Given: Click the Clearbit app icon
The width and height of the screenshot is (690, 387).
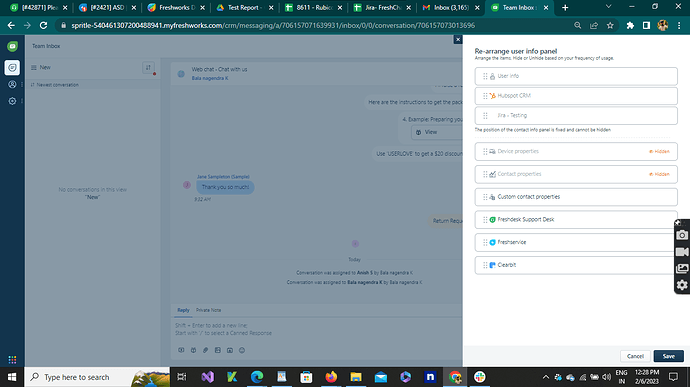Looking at the screenshot, I should point(492,265).
